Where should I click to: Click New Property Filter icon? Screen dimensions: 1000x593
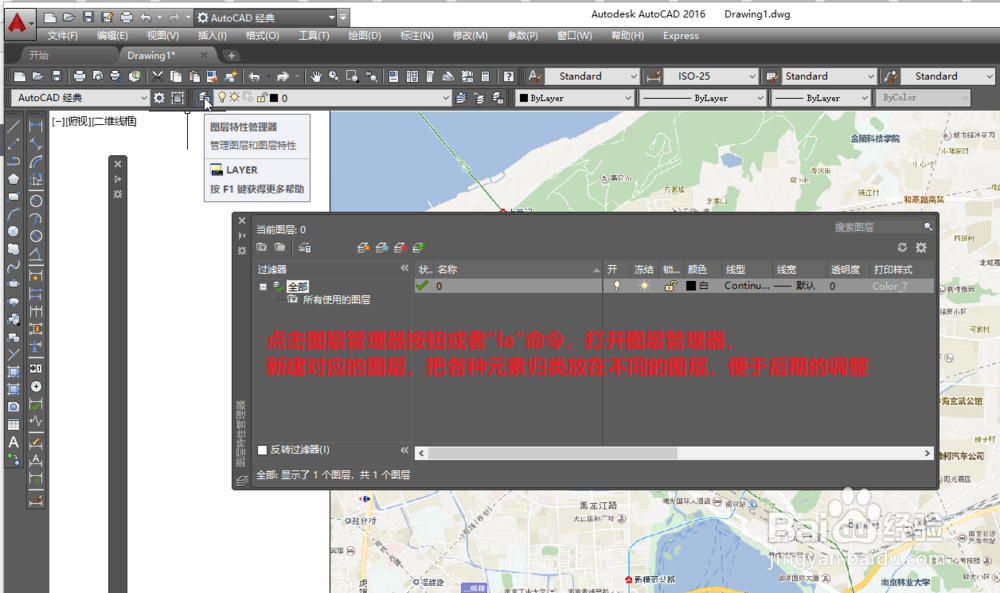tap(261, 247)
